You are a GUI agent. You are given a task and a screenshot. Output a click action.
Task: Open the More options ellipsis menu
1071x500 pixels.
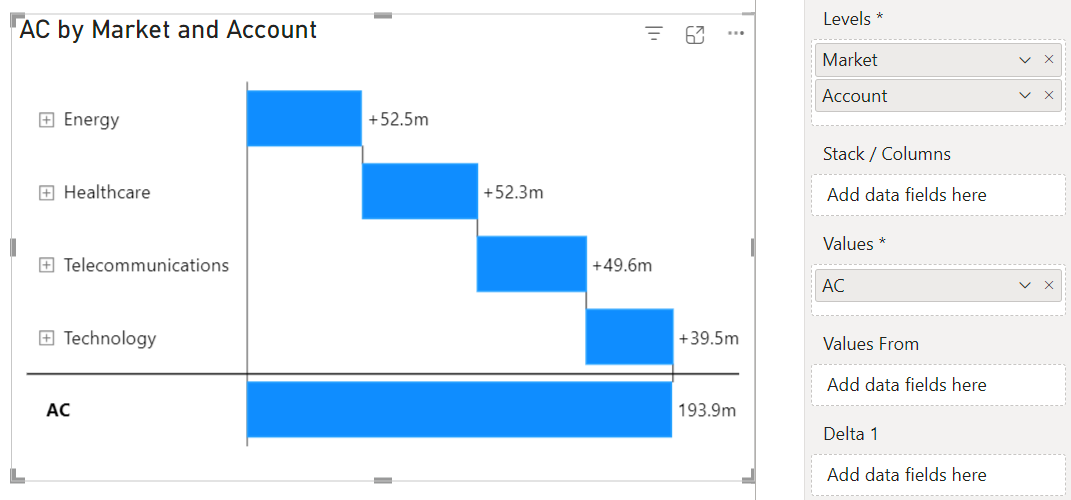(x=736, y=34)
